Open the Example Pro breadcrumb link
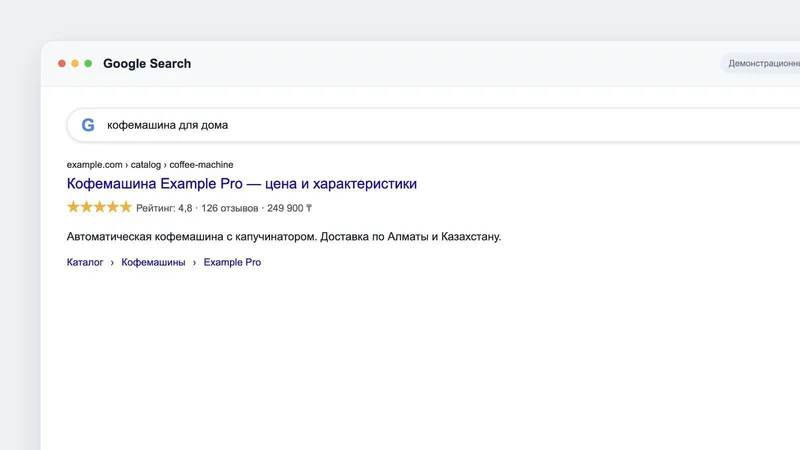 [x=232, y=262]
